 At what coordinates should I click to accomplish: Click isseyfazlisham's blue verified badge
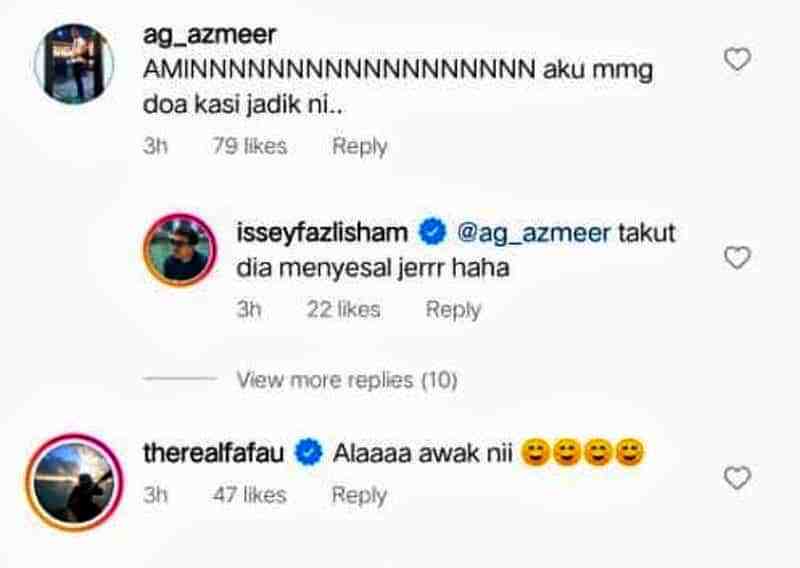pos(433,232)
